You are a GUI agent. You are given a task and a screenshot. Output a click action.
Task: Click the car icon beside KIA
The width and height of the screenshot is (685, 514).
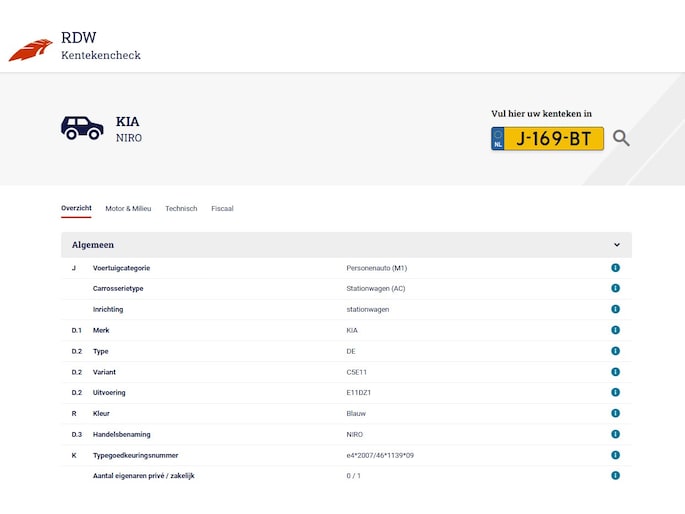(x=82, y=128)
